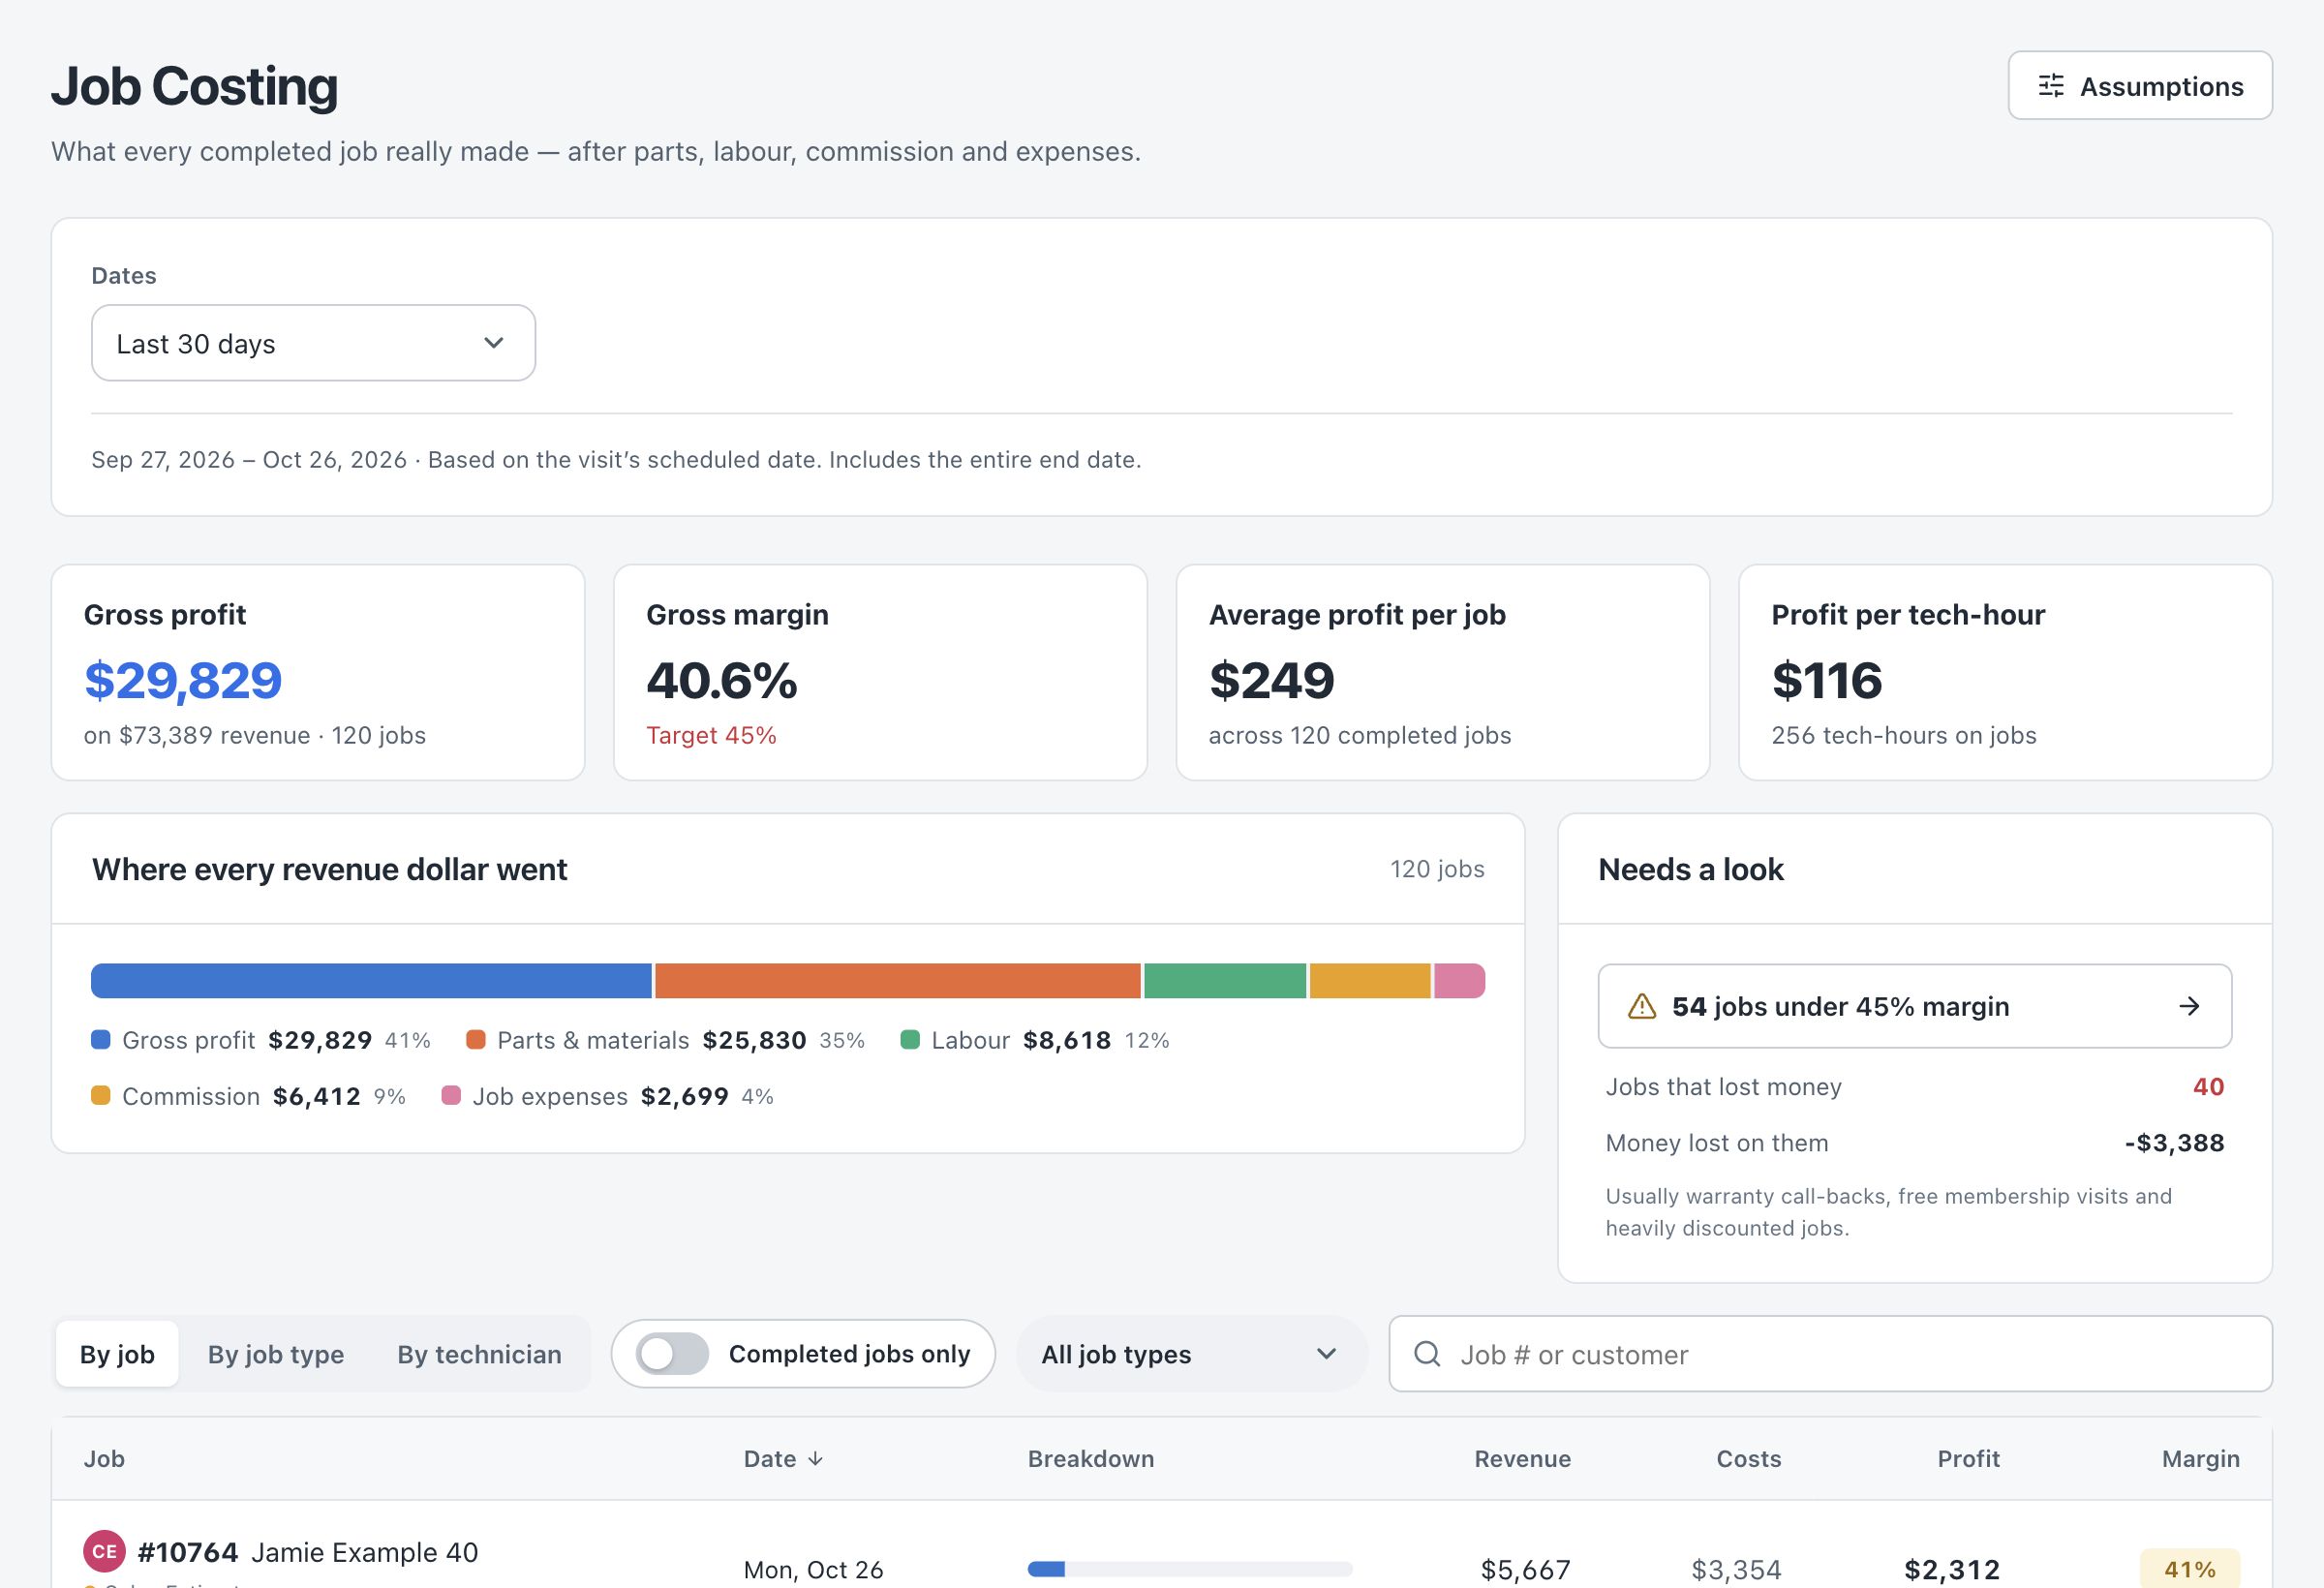Screen dimensions: 2324x1588
Task: Click the Revenue column header
Action: coord(1522,1459)
